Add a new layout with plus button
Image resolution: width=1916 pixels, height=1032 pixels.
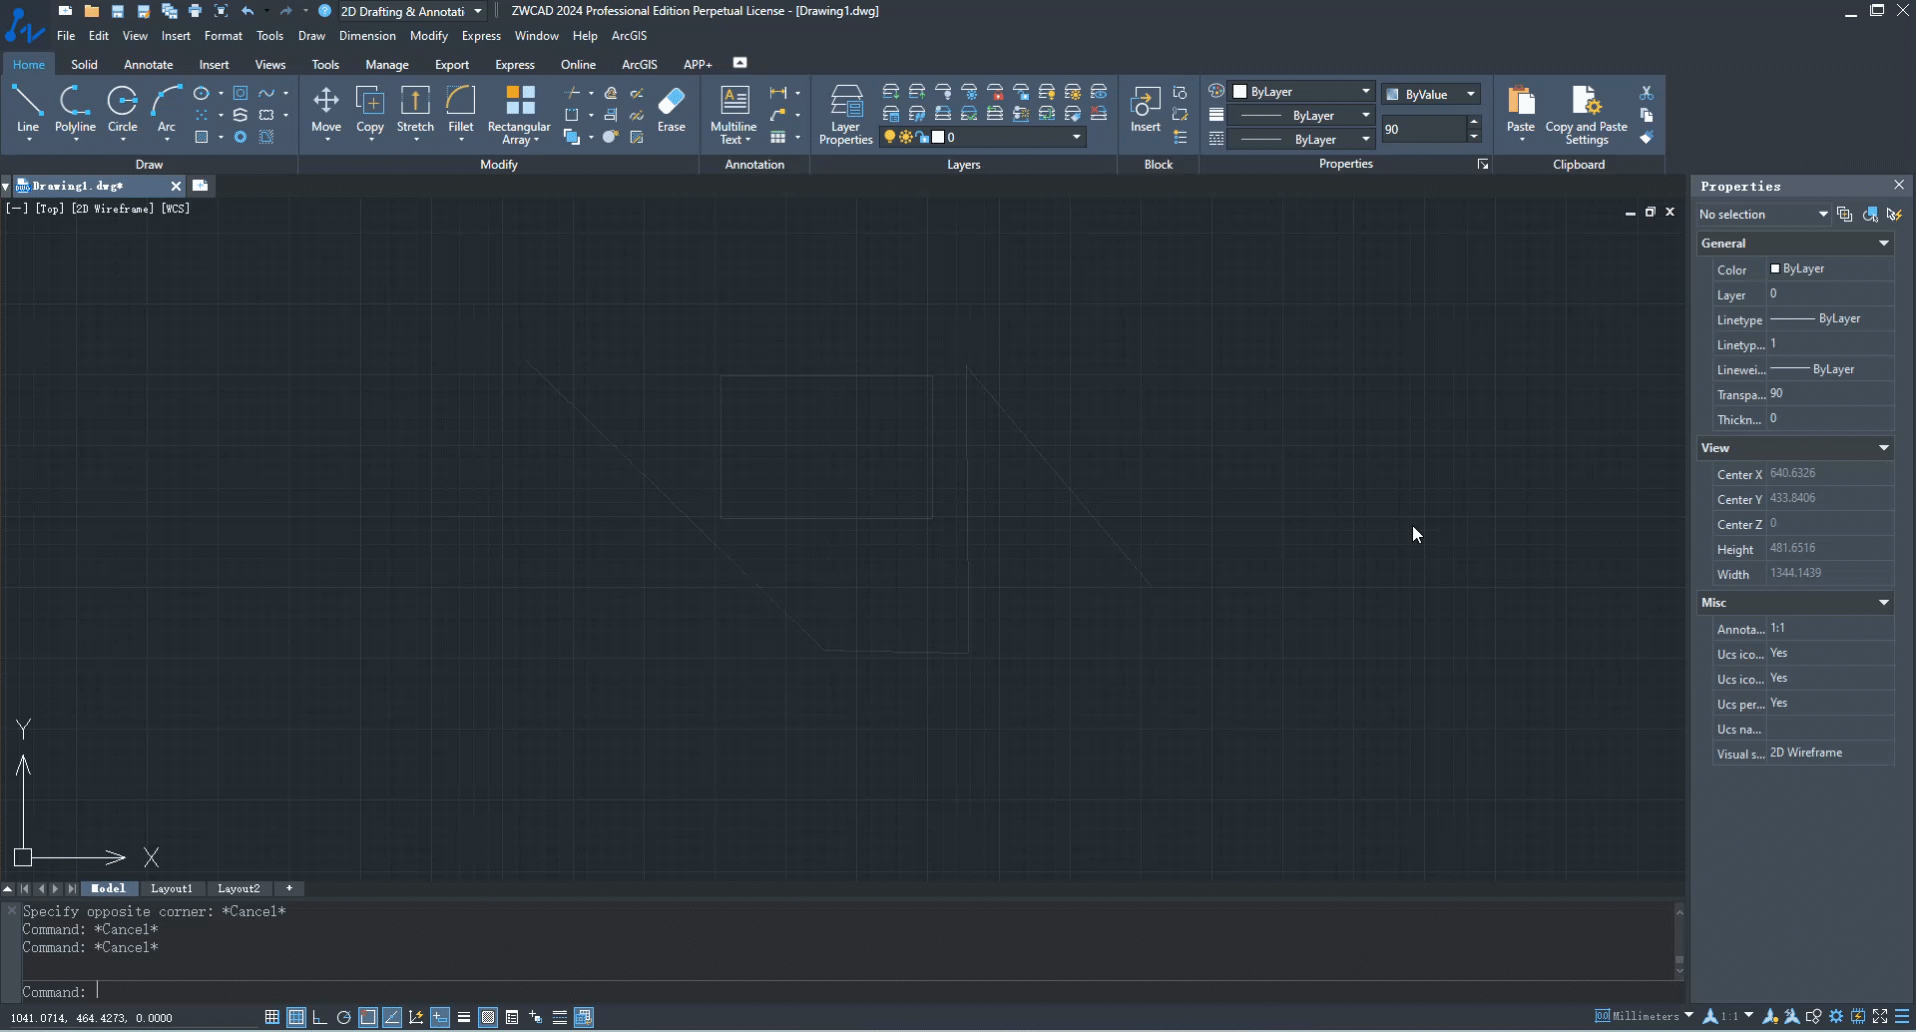tap(289, 888)
